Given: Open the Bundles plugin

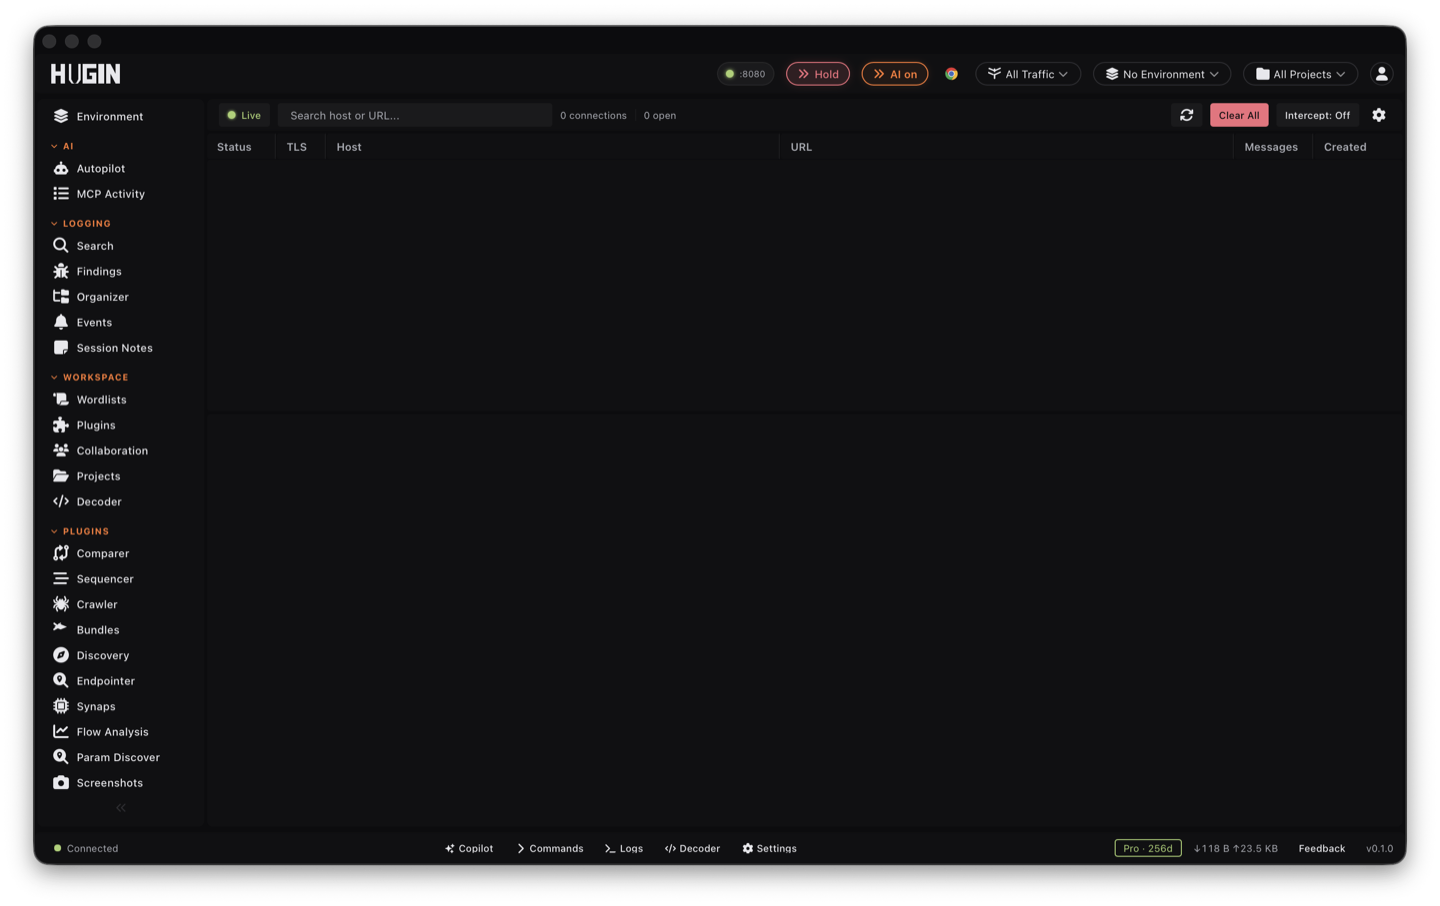Looking at the screenshot, I should click(x=86, y=630).
